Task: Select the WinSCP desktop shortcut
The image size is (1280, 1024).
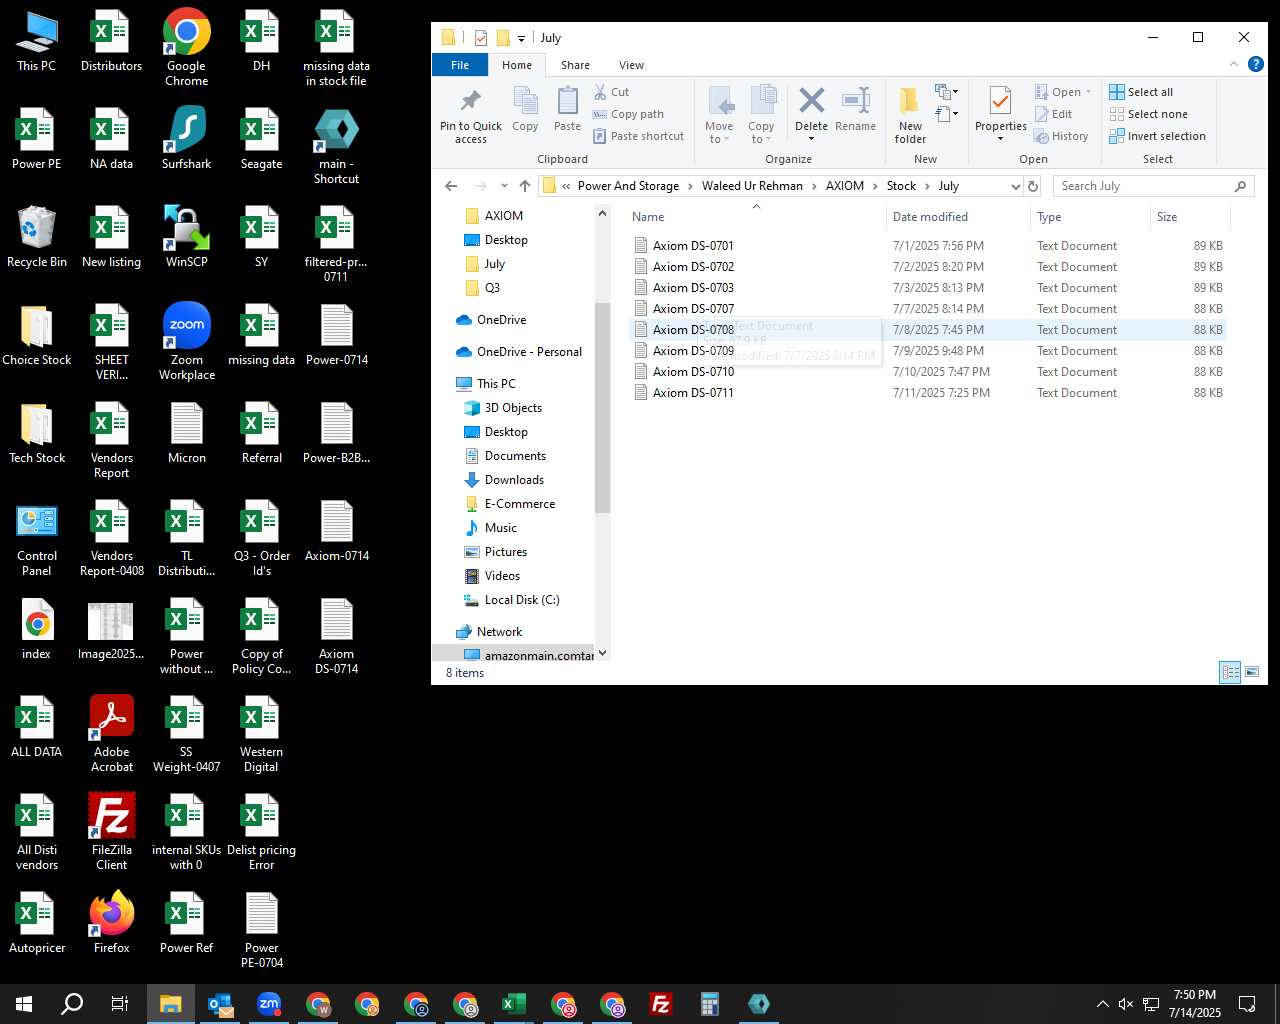Action: pyautogui.click(x=187, y=238)
